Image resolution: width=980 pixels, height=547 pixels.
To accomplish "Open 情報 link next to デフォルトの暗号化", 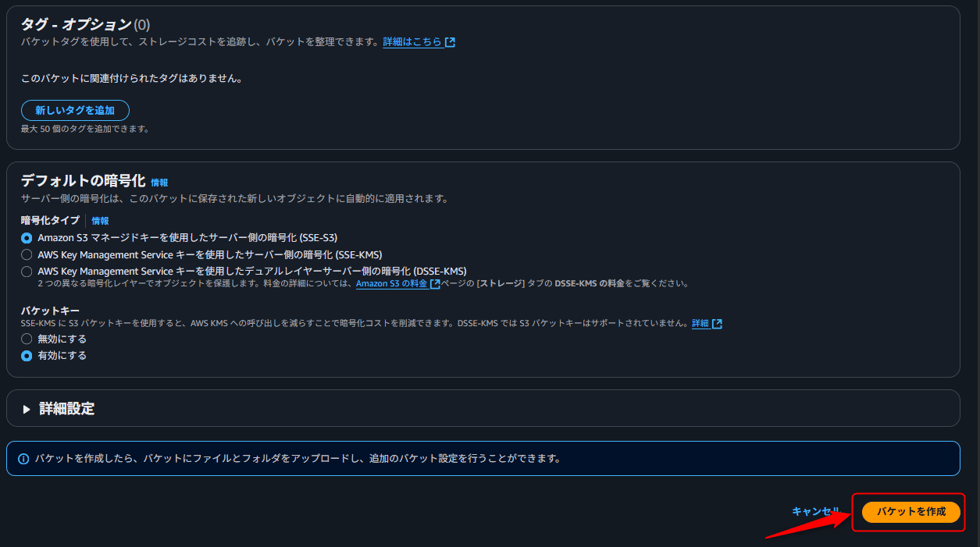I will click(x=159, y=183).
